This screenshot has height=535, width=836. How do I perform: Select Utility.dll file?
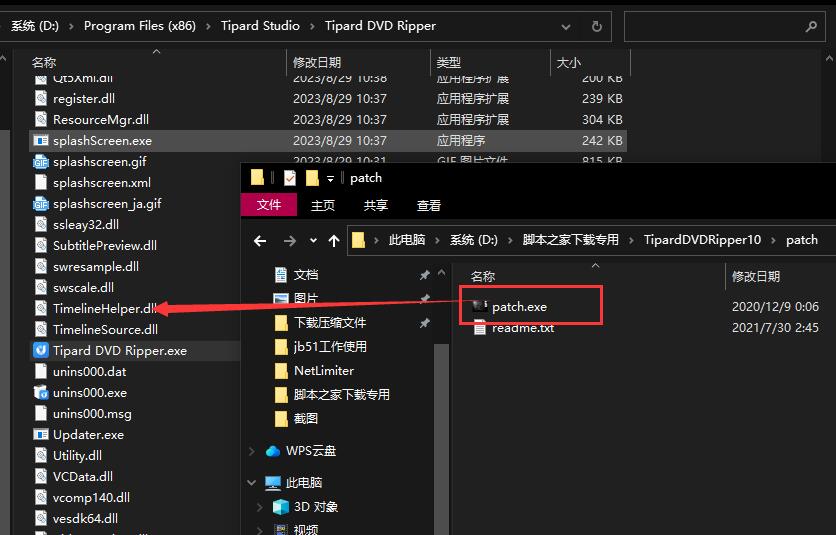tap(77, 456)
